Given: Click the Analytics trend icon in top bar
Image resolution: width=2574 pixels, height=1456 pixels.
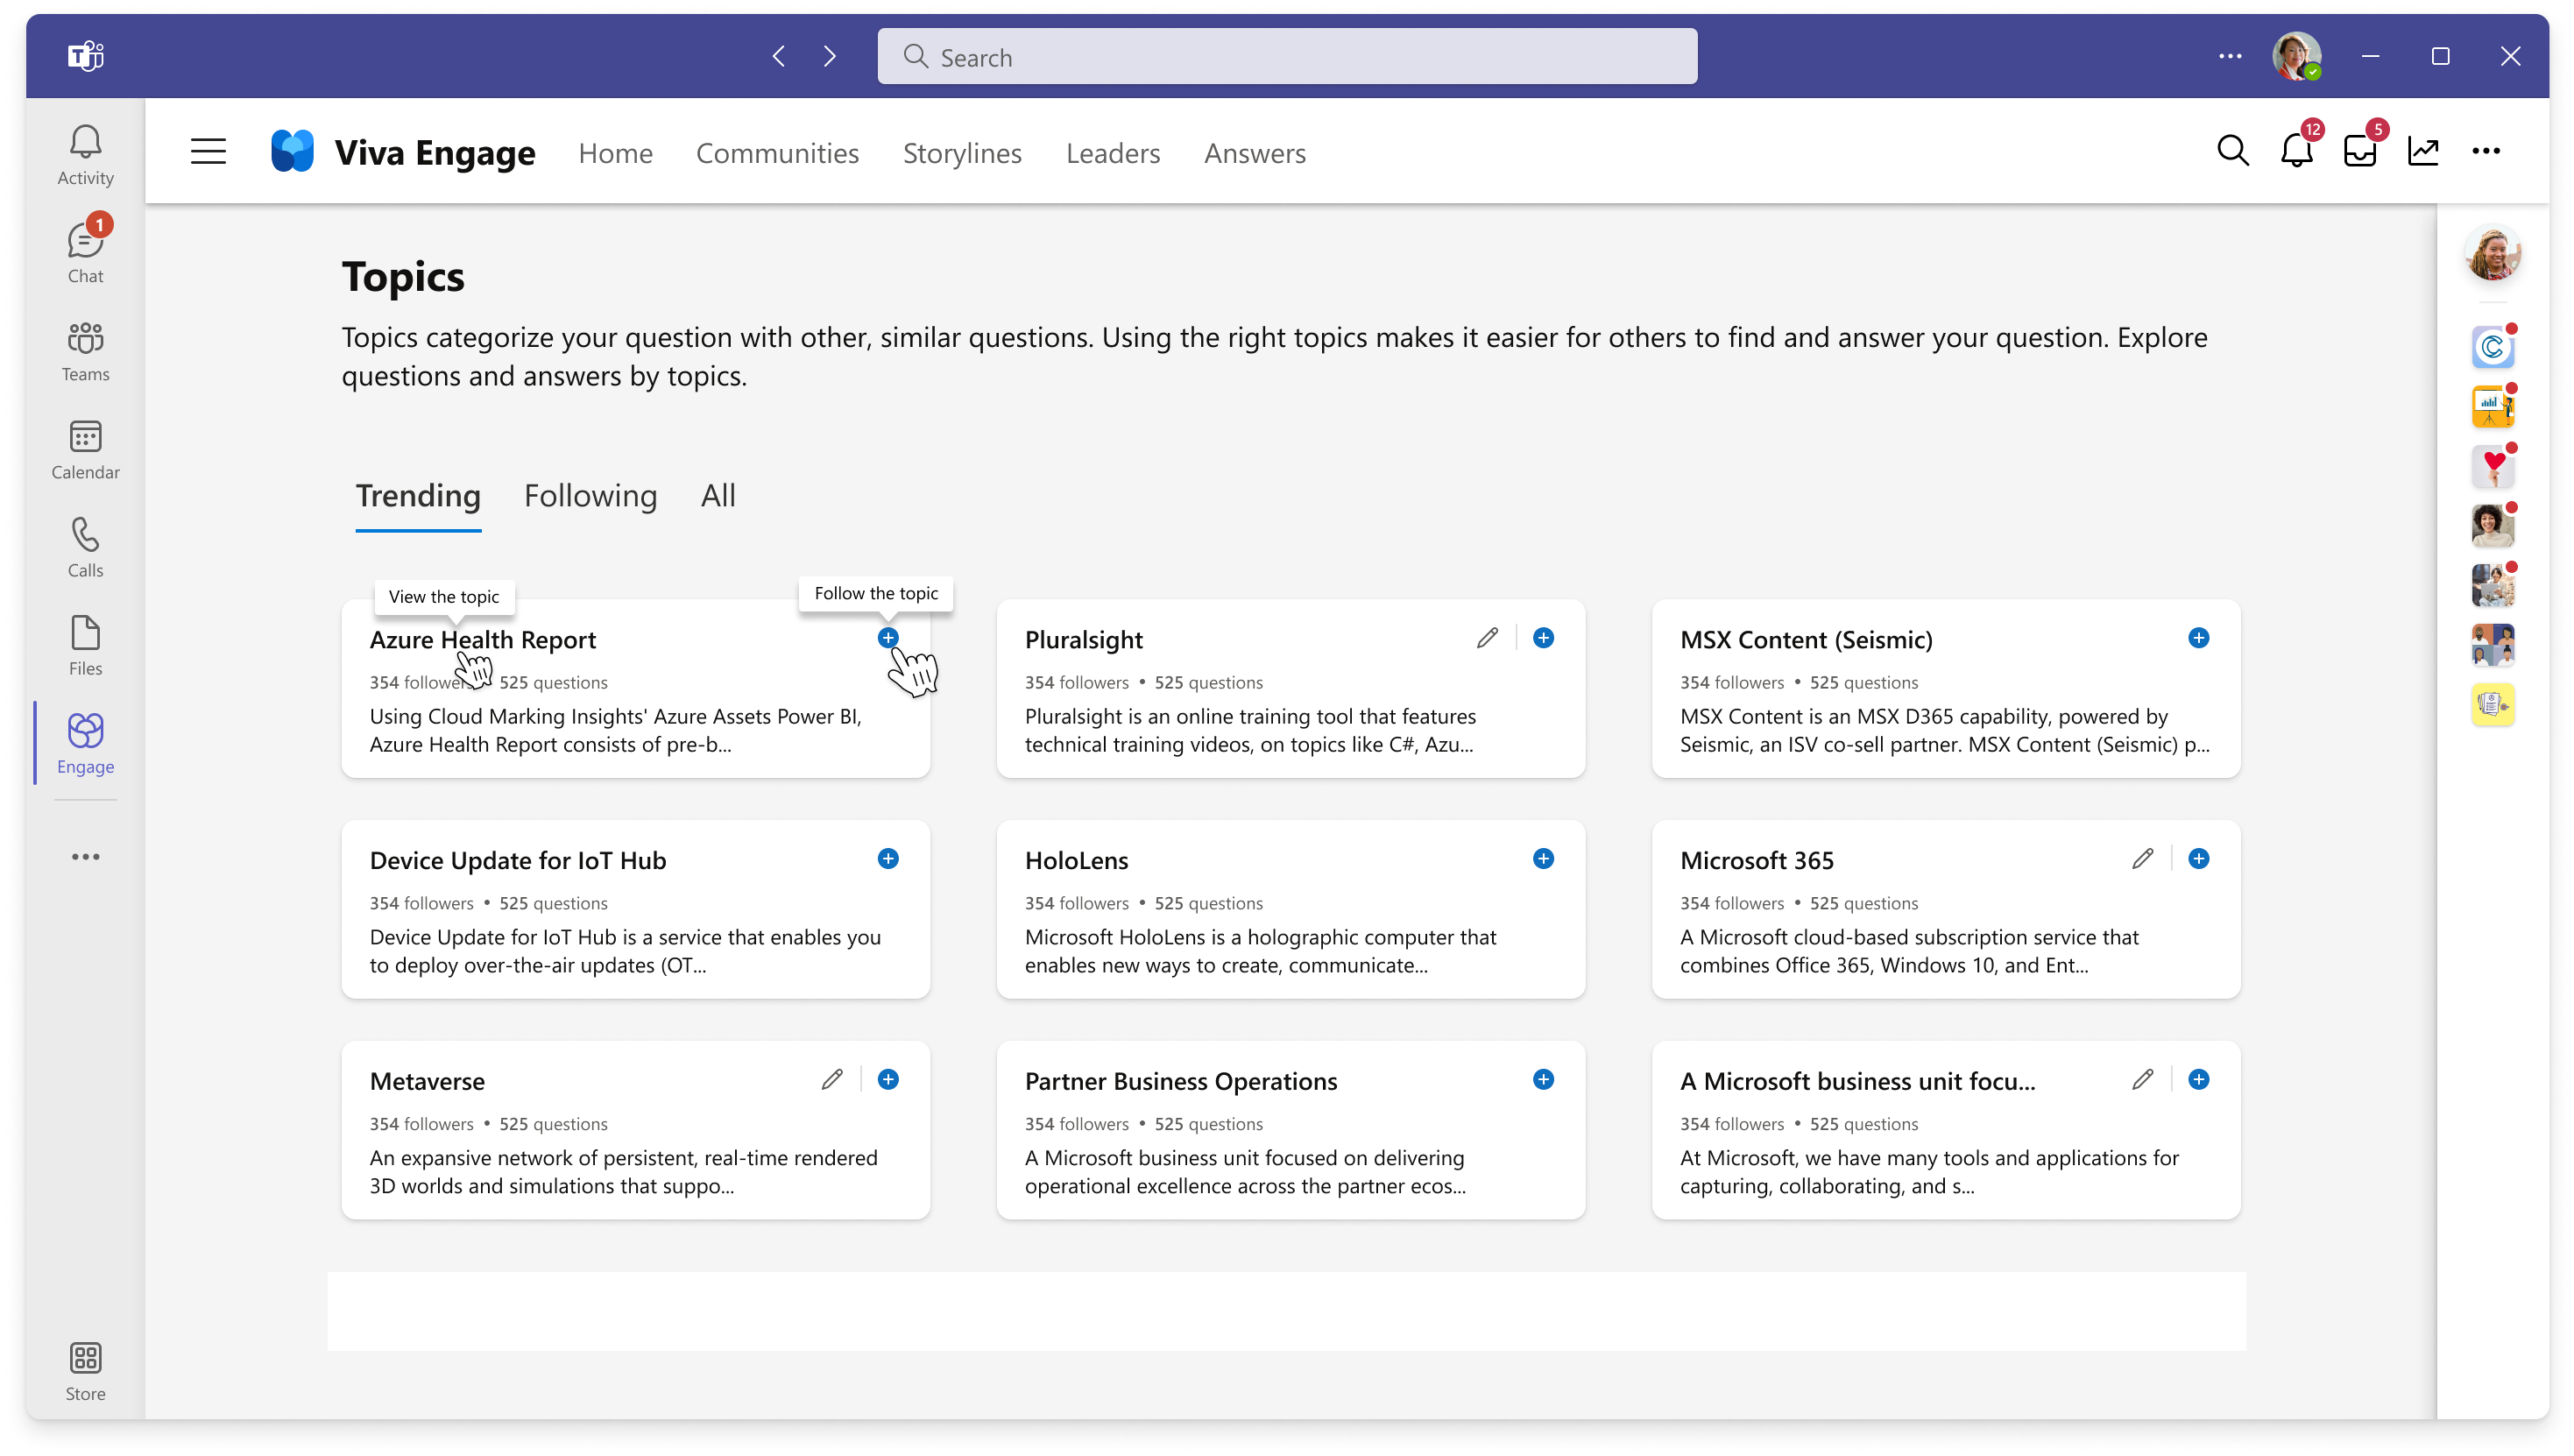Looking at the screenshot, I should pos(2423,150).
